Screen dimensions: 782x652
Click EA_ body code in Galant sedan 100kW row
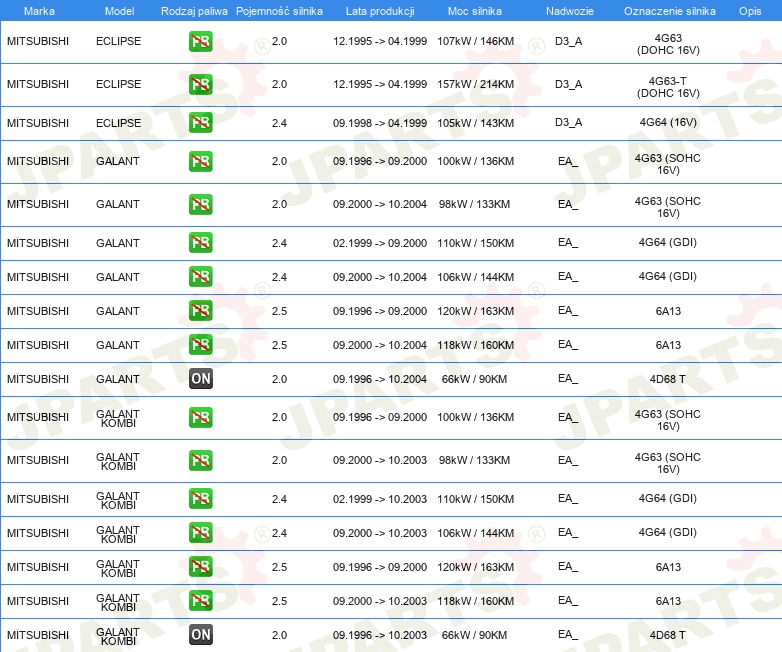point(568,162)
